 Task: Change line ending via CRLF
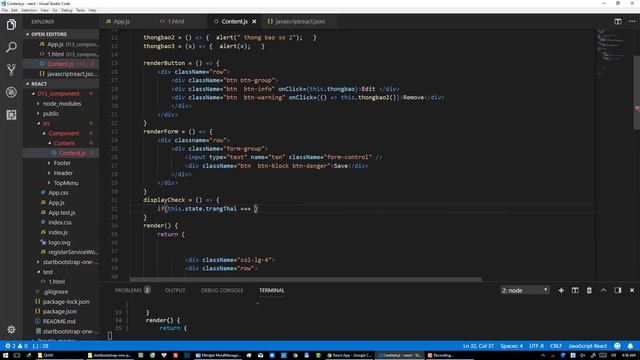point(556,346)
